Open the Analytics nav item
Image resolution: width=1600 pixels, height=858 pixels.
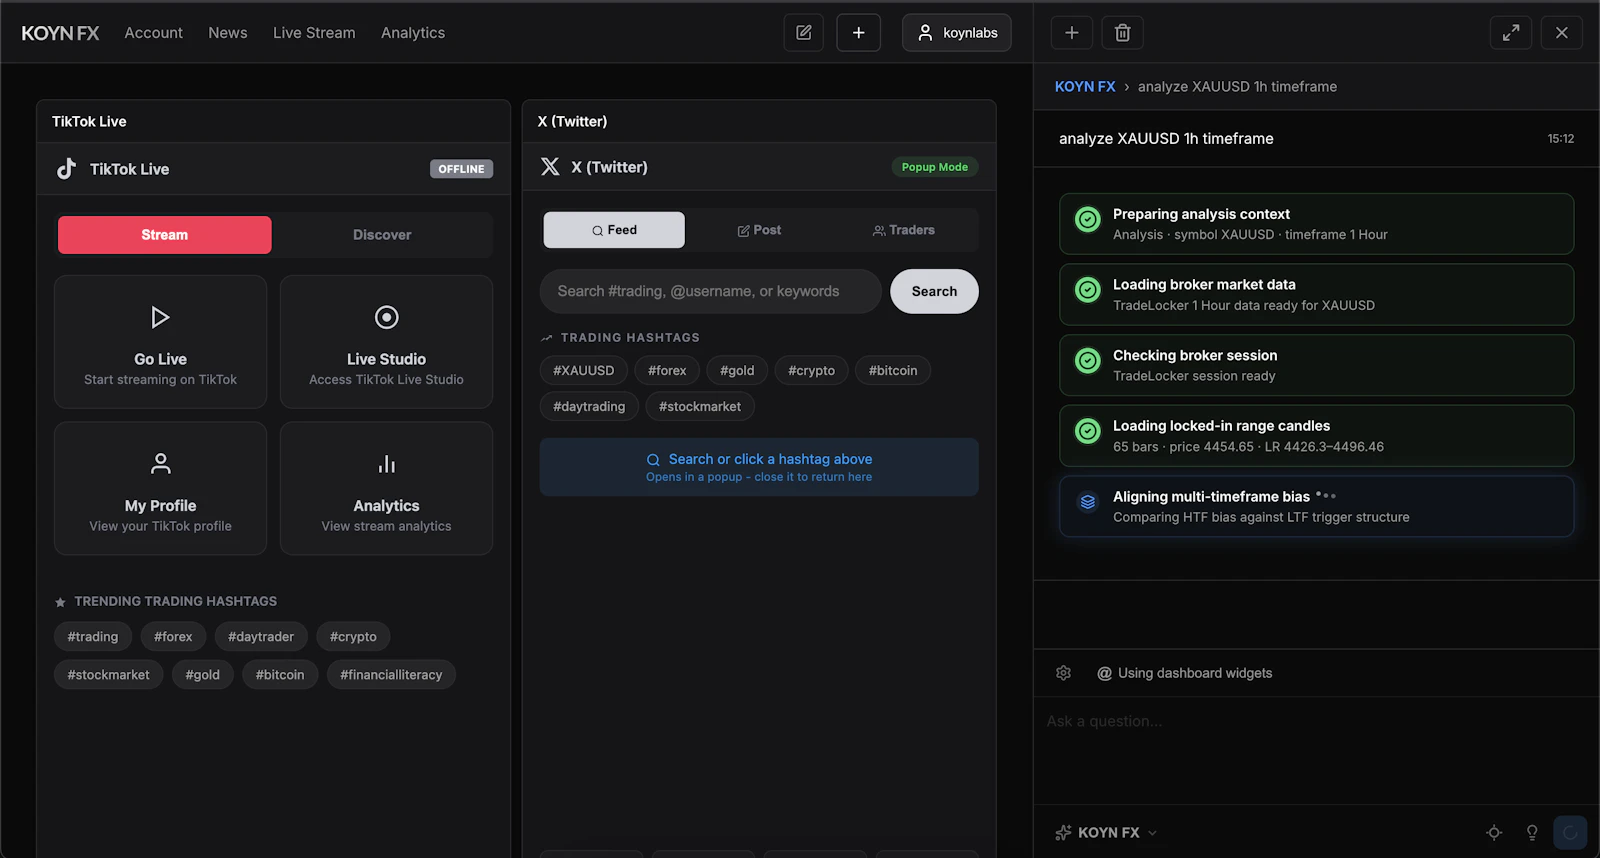coord(413,33)
